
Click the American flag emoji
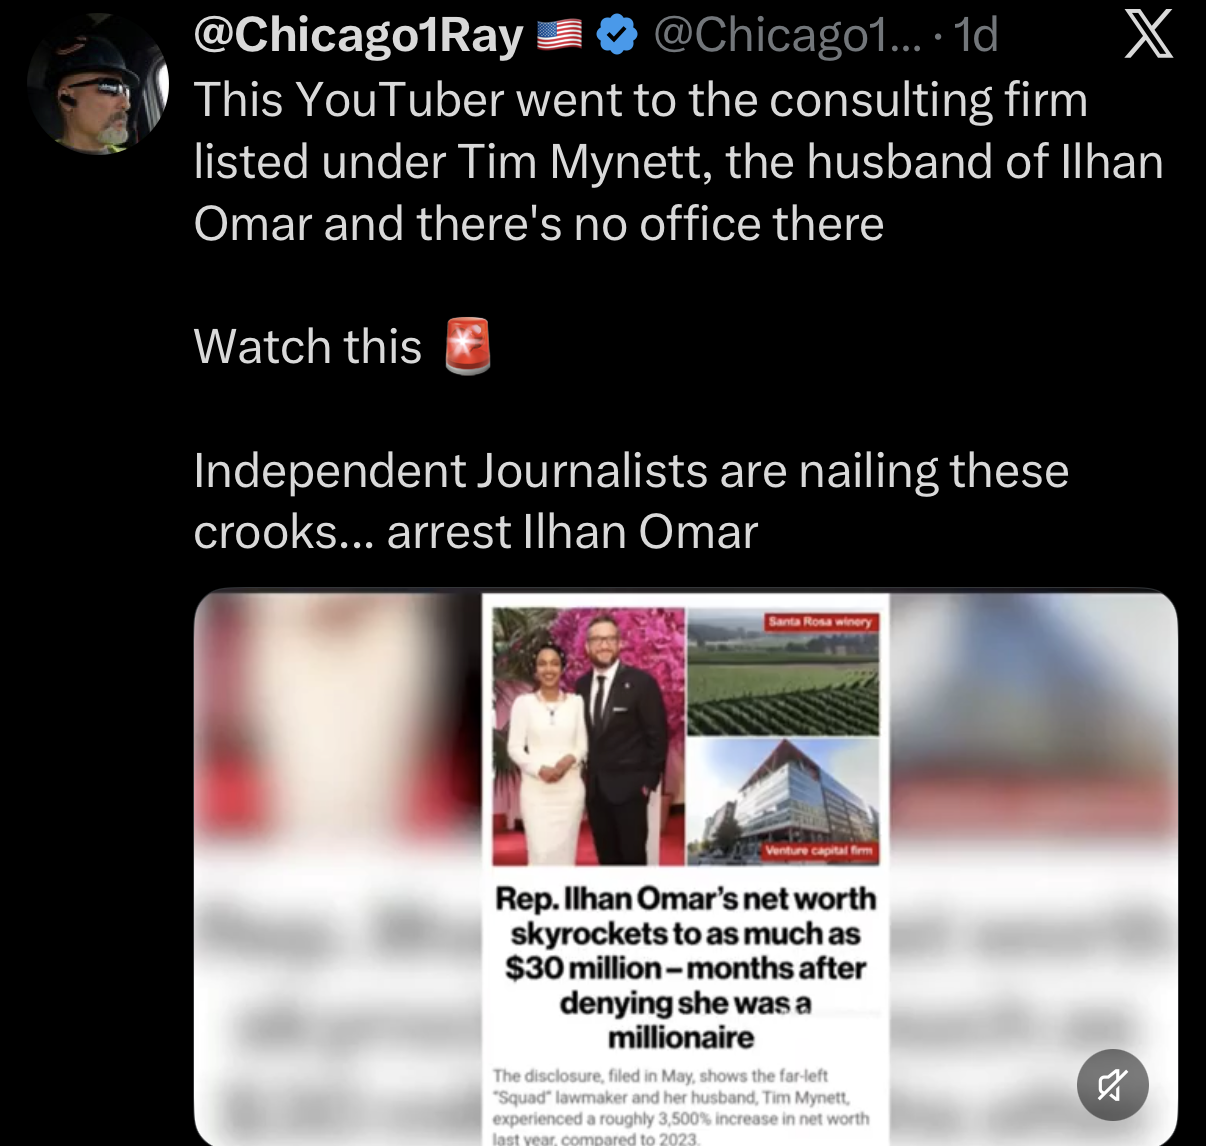tap(559, 36)
